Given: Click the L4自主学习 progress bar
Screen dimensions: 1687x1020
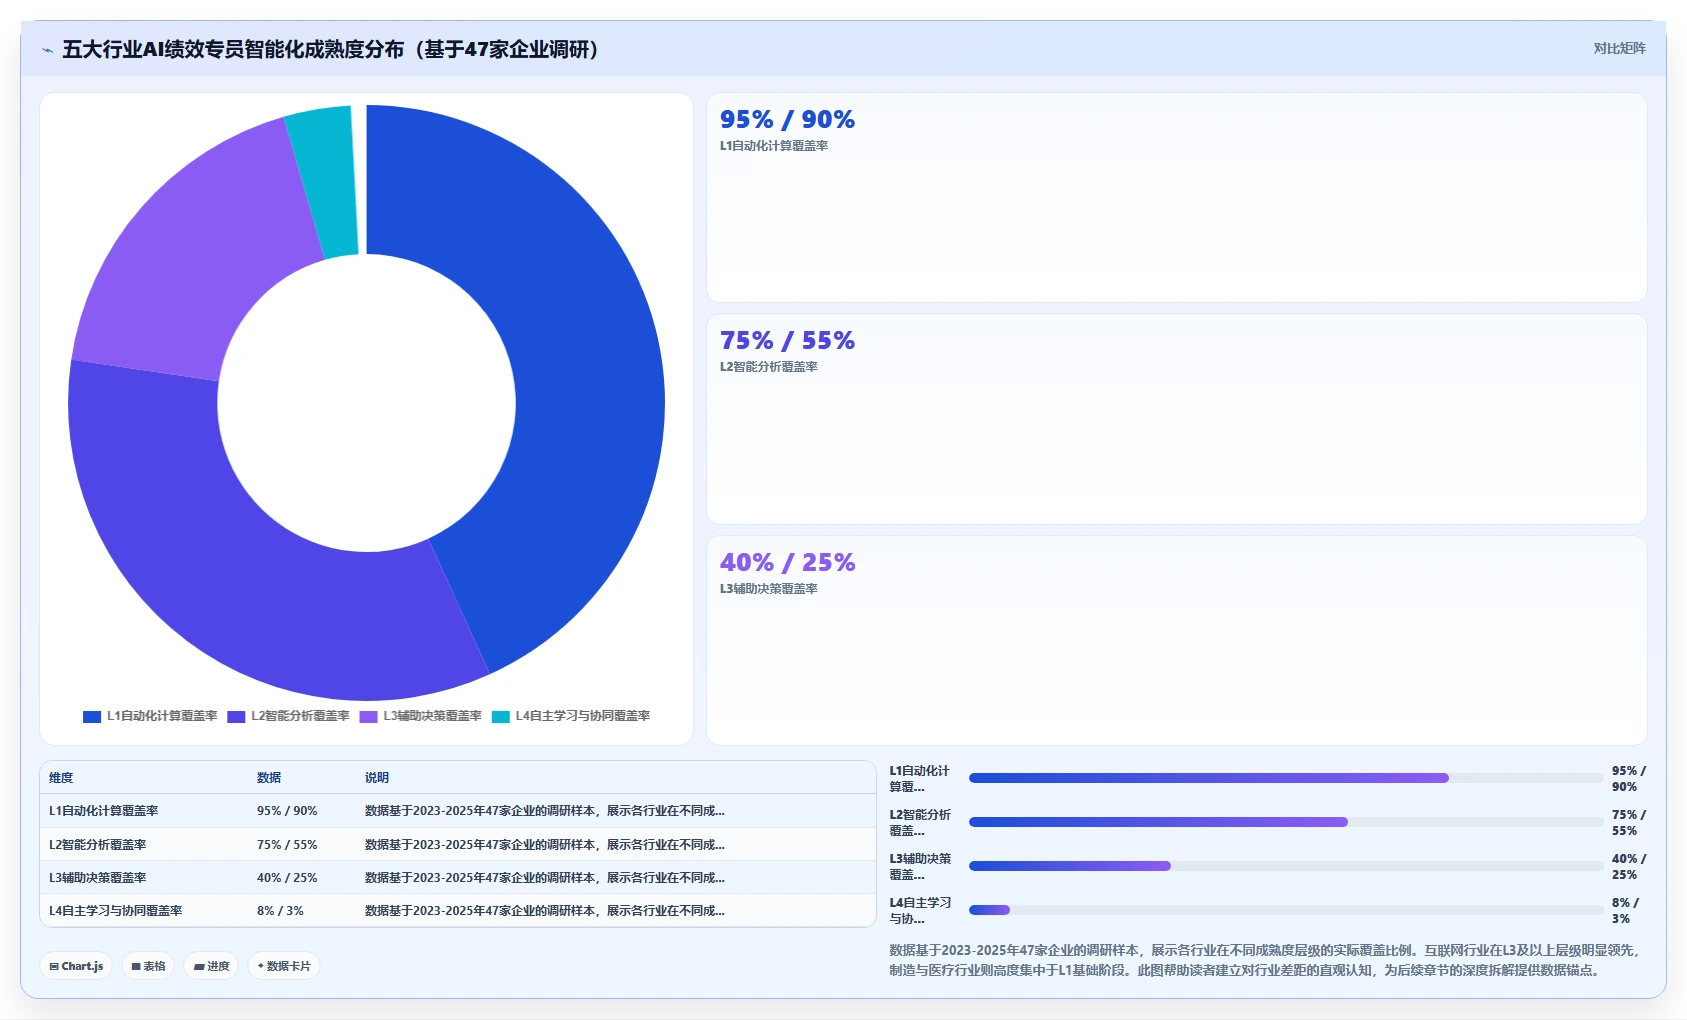Looking at the screenshot, I should (1286, 910).
